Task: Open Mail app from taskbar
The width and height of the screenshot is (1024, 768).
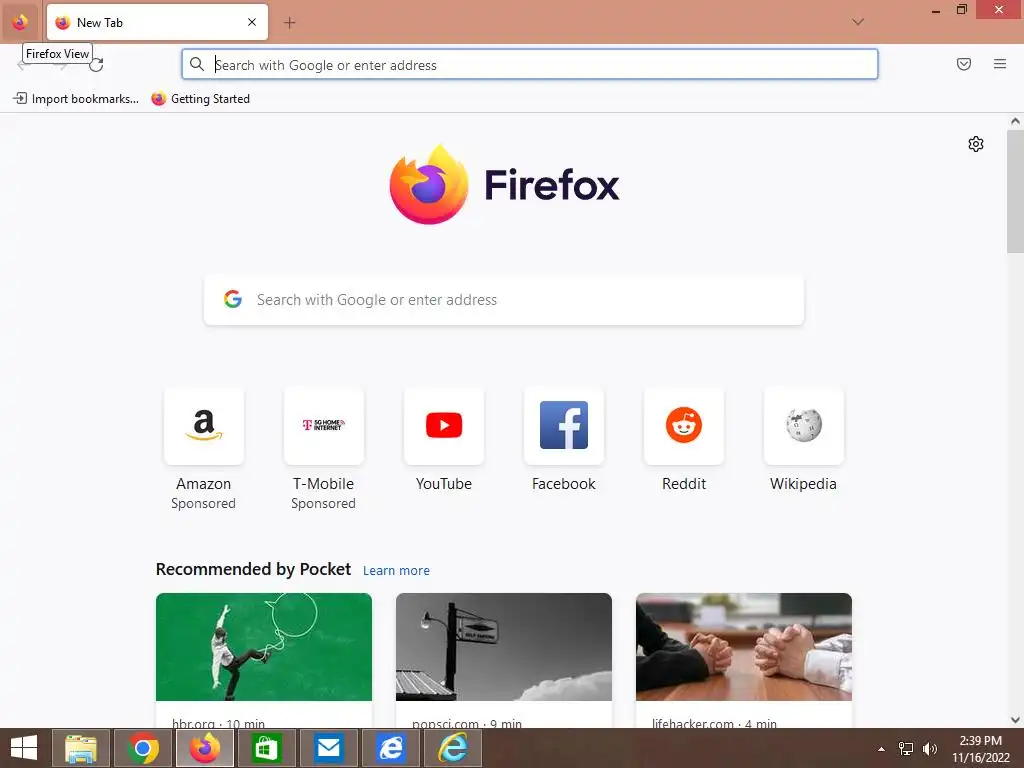Action: [328, 748]
